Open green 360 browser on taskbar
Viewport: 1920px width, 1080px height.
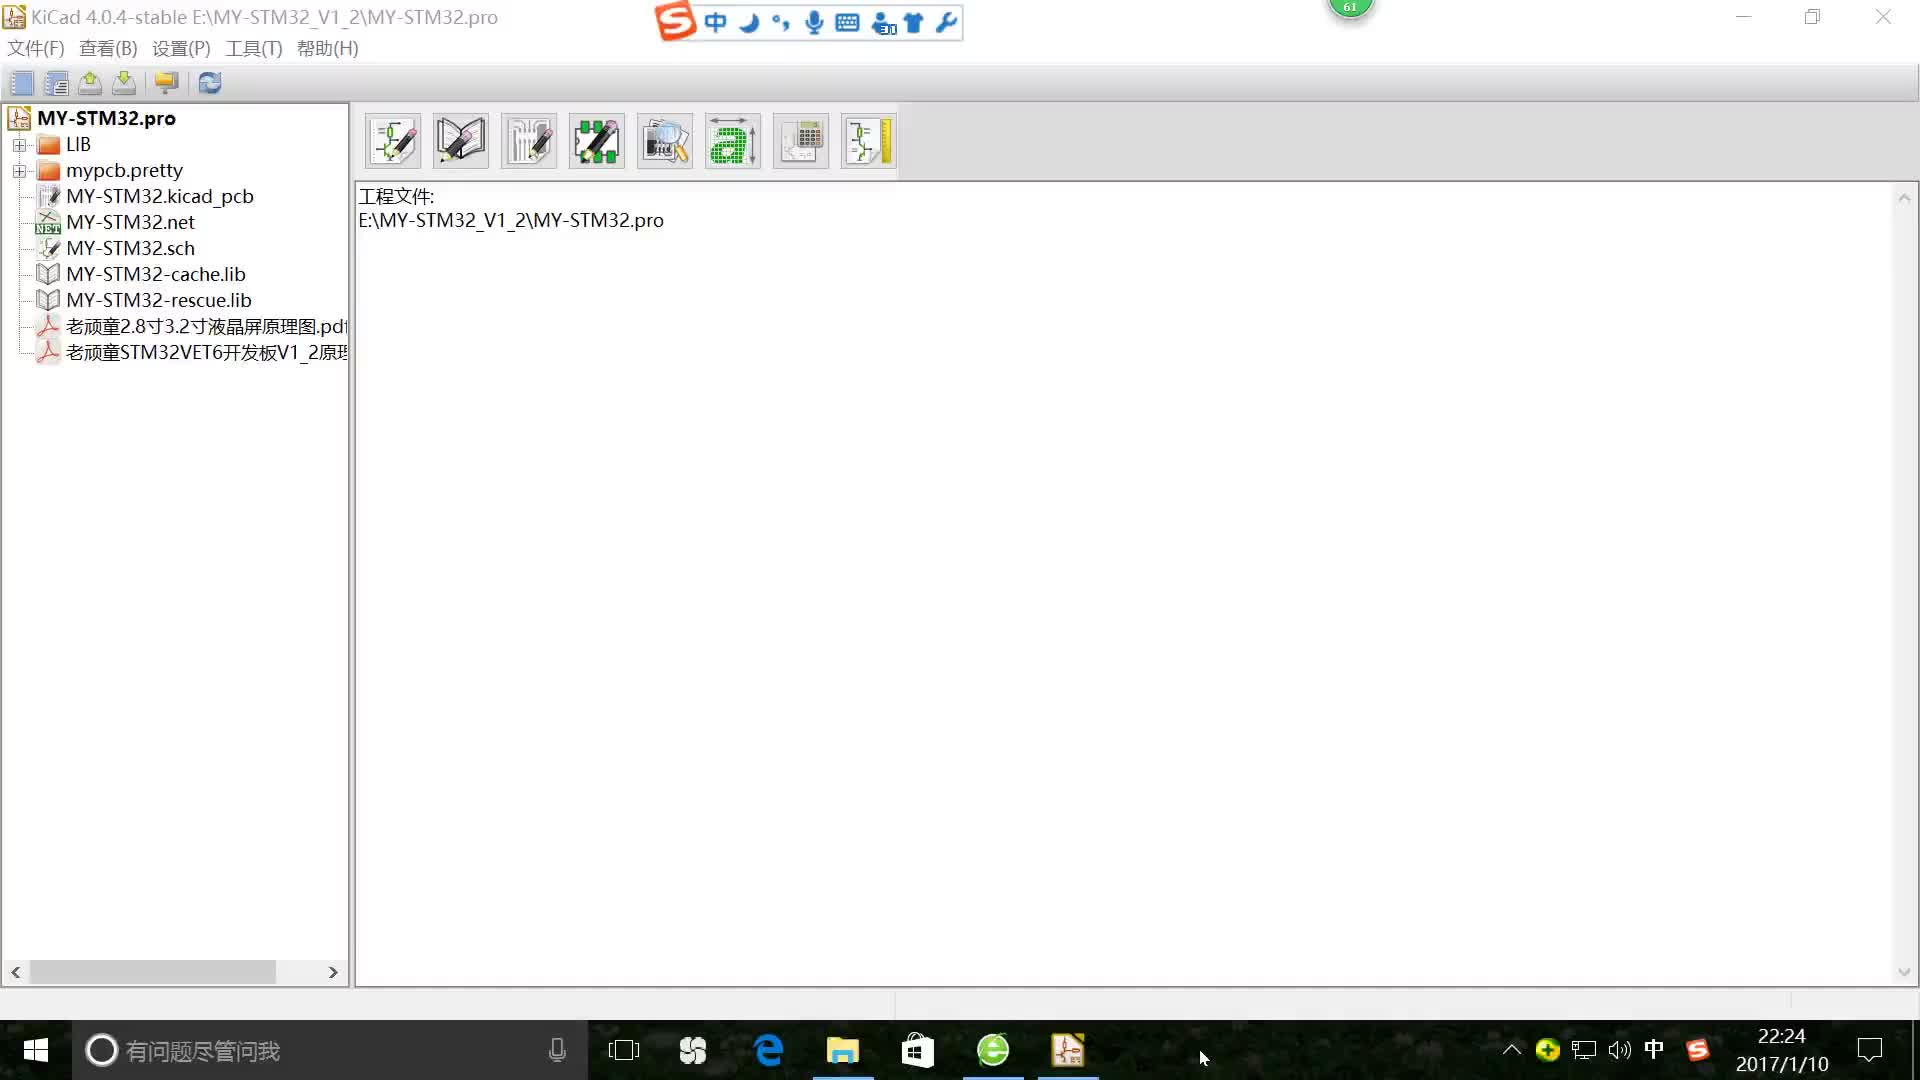point(993,1050)
